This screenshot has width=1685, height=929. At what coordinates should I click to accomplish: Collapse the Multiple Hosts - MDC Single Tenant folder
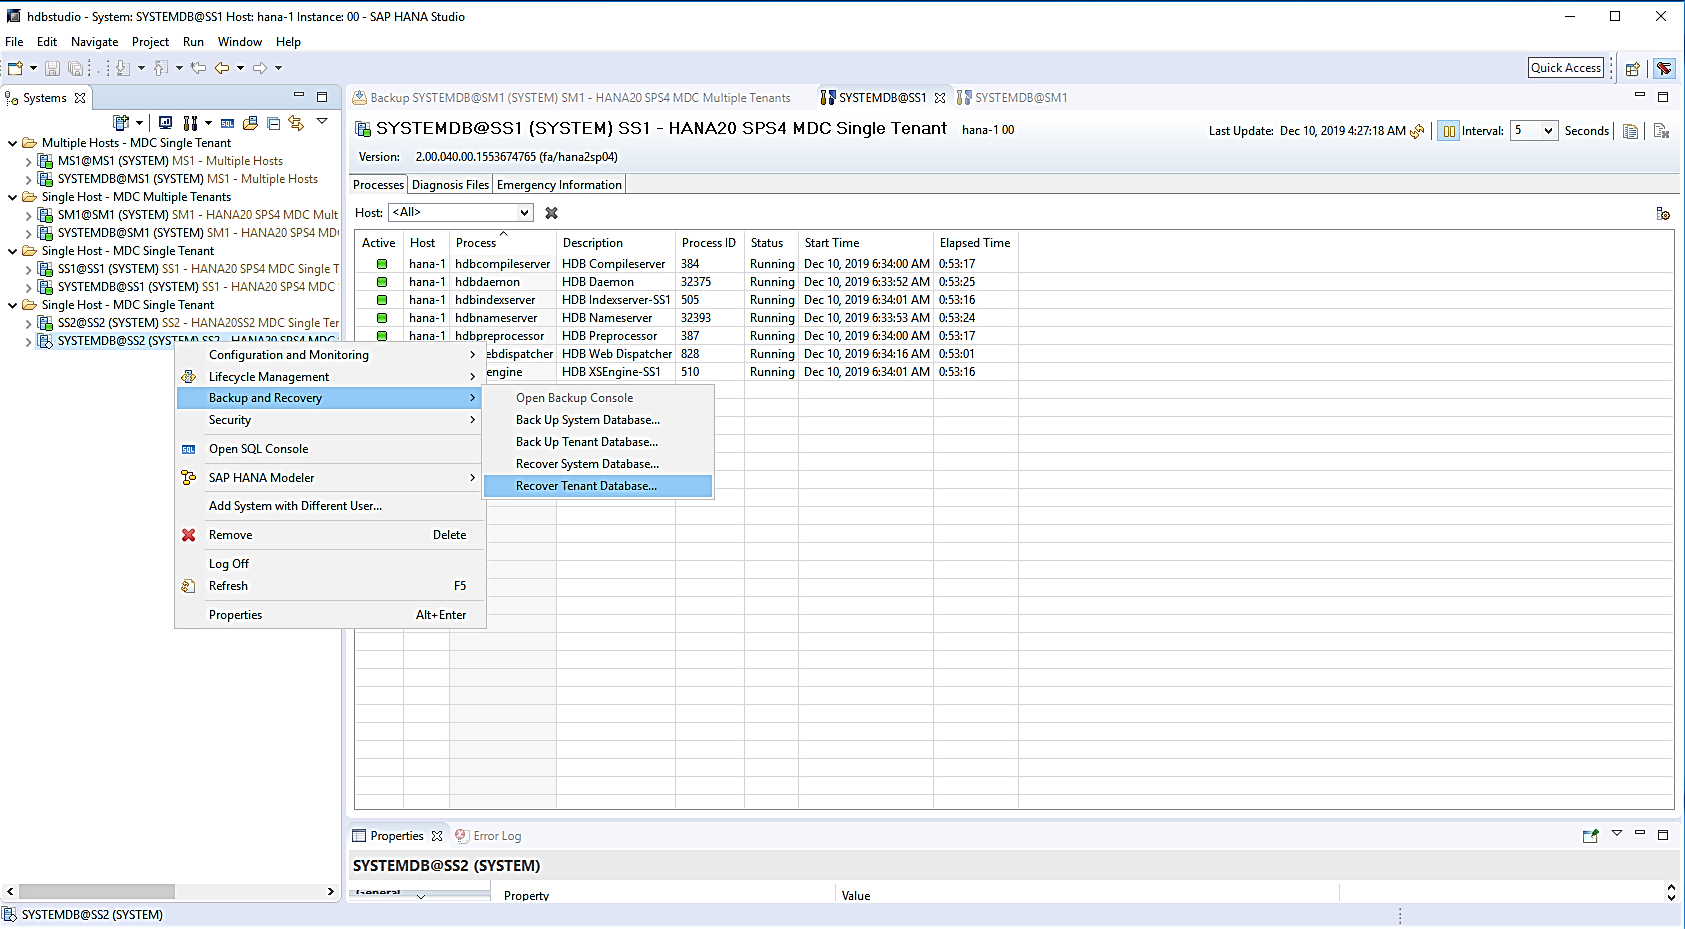pos(13,143)
